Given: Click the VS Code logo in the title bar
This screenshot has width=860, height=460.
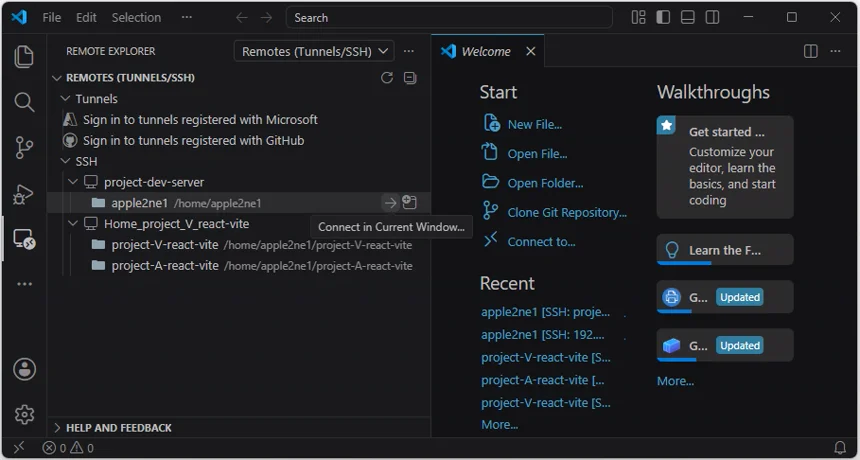Looking at the screenshot, I should click(19, 17).
